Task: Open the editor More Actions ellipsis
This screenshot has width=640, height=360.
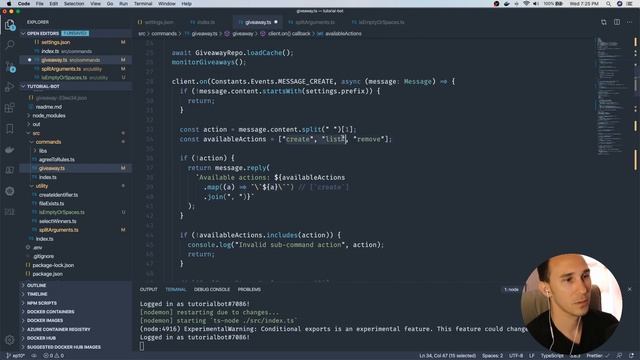Action: [630, 22]
